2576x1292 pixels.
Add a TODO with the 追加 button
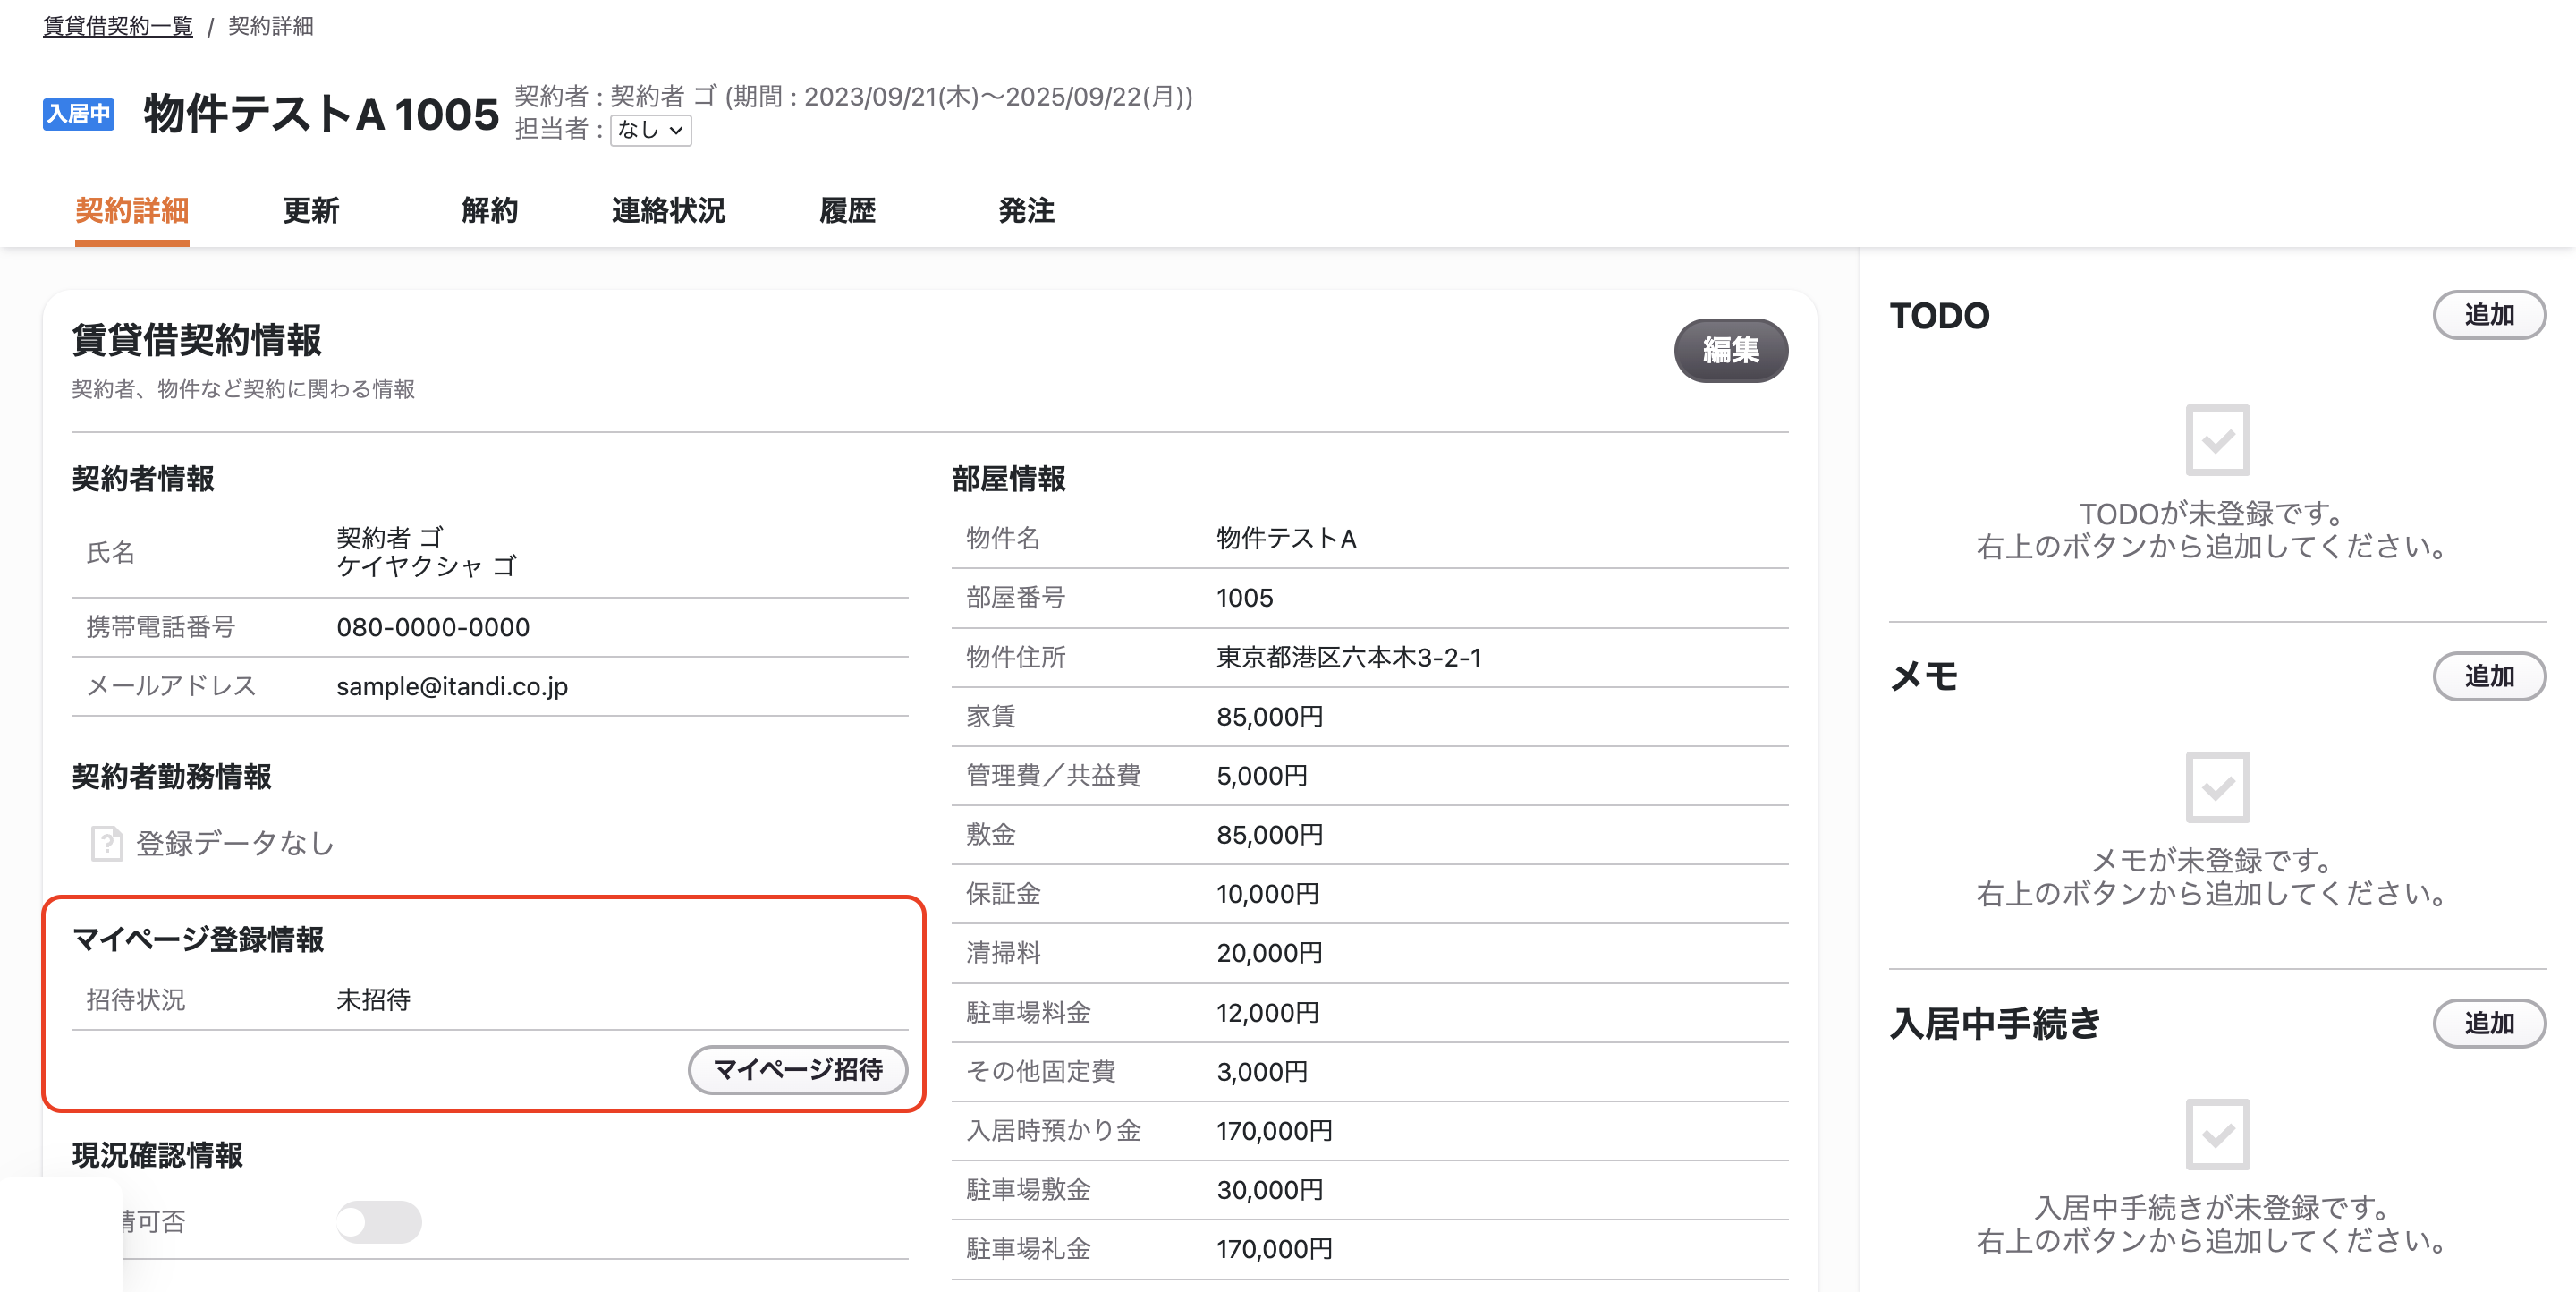(x=2488, y=315)
